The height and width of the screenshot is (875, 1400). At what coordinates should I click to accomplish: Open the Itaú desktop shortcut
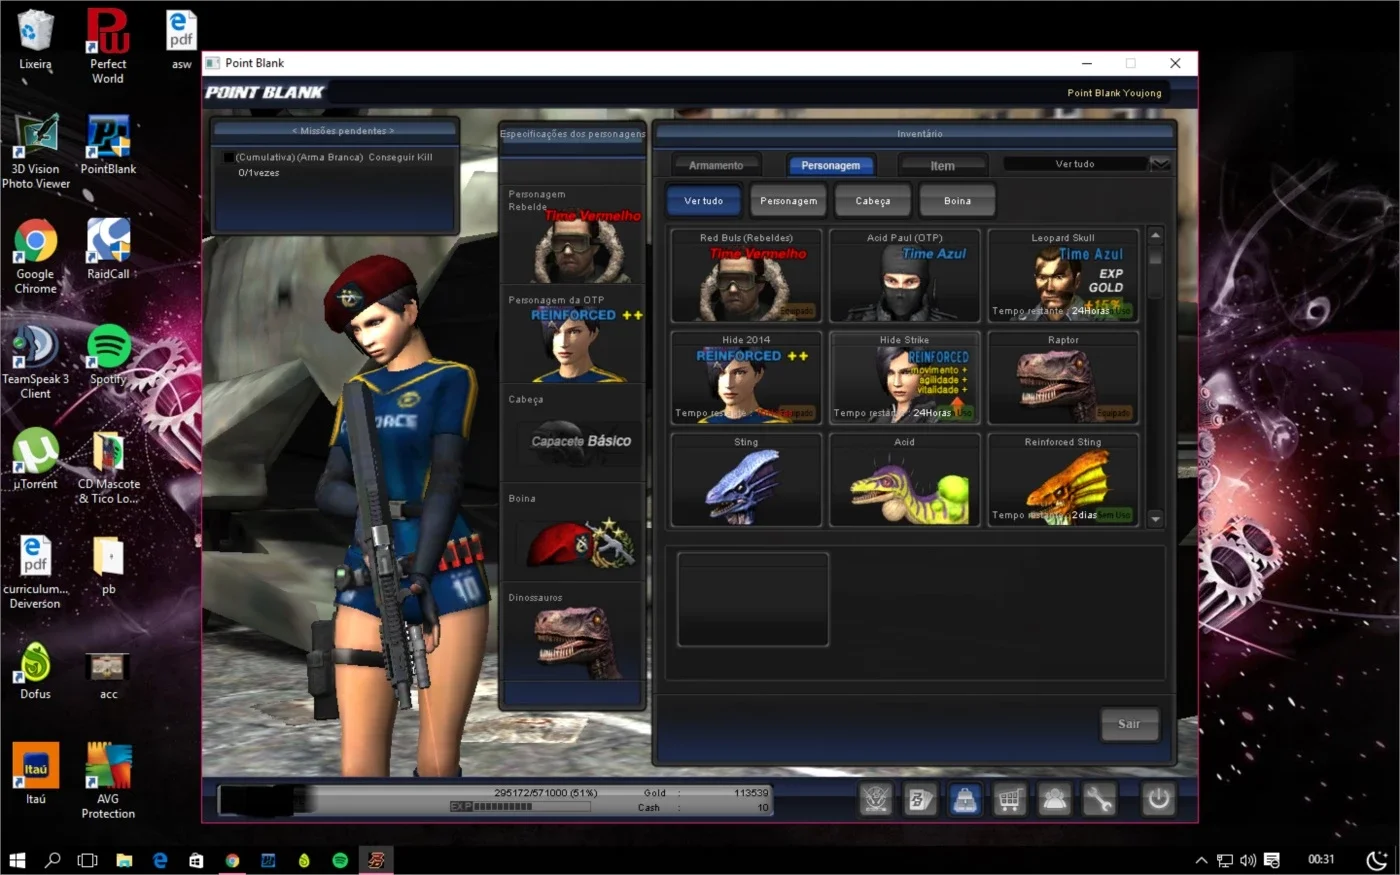[35, 773]
